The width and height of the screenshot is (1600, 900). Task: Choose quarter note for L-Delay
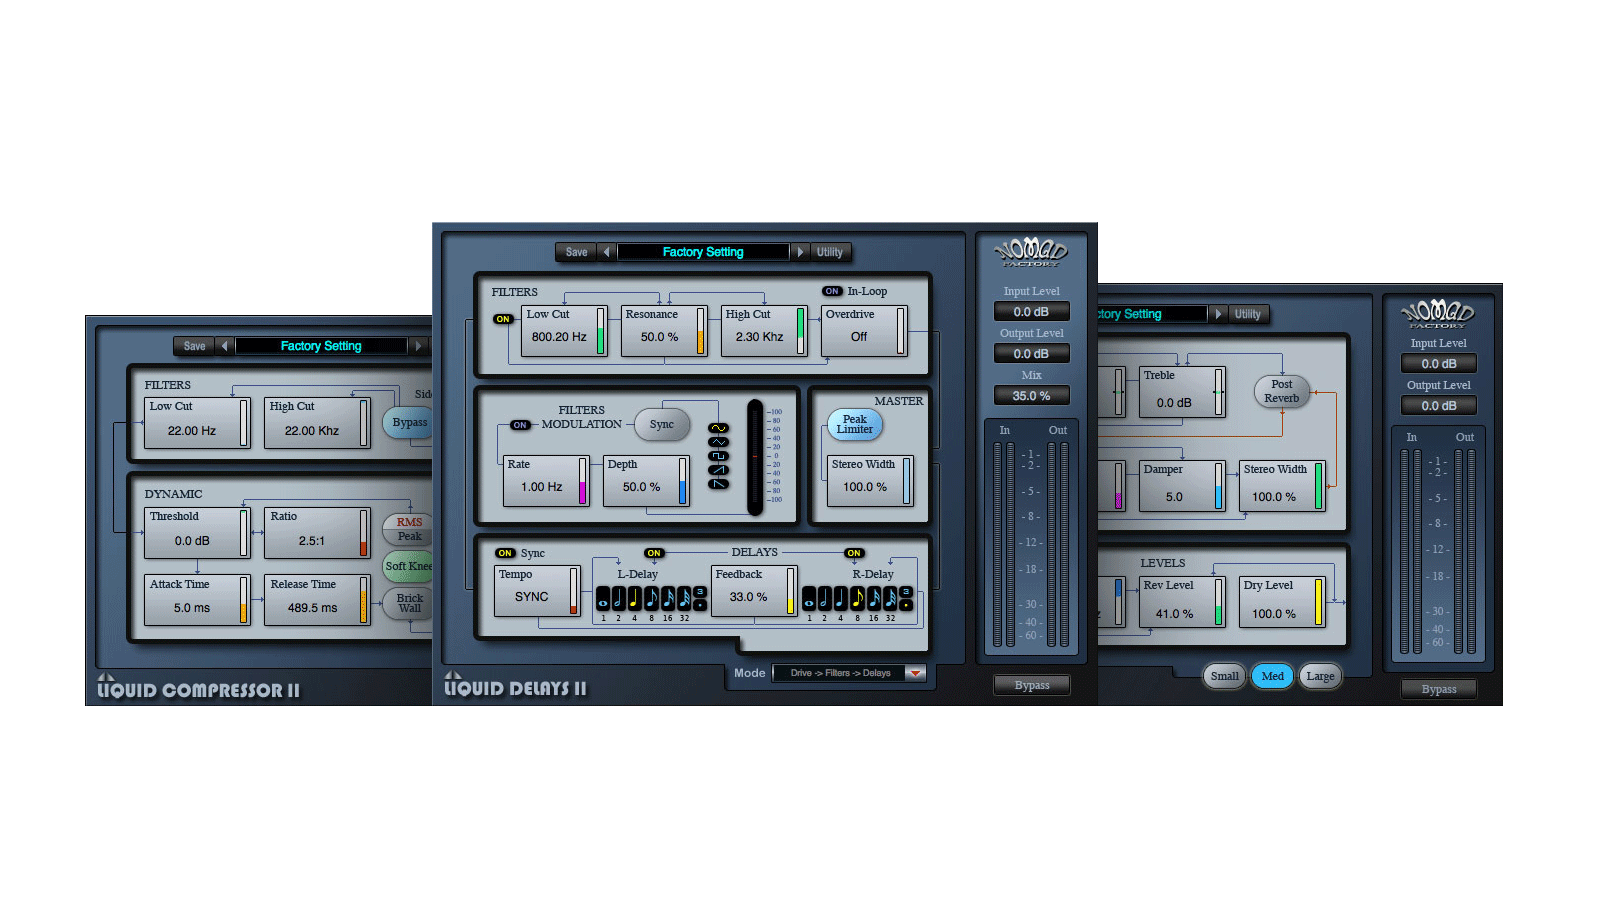(x=635, y=598)
